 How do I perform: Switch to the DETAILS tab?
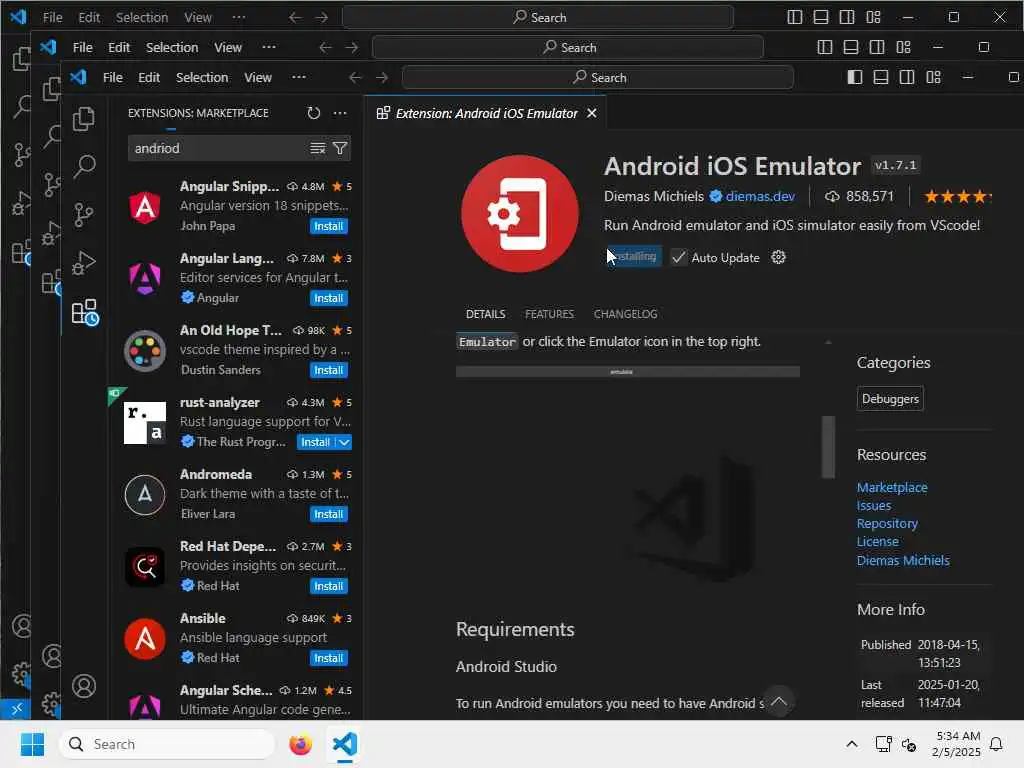(485, 314)
